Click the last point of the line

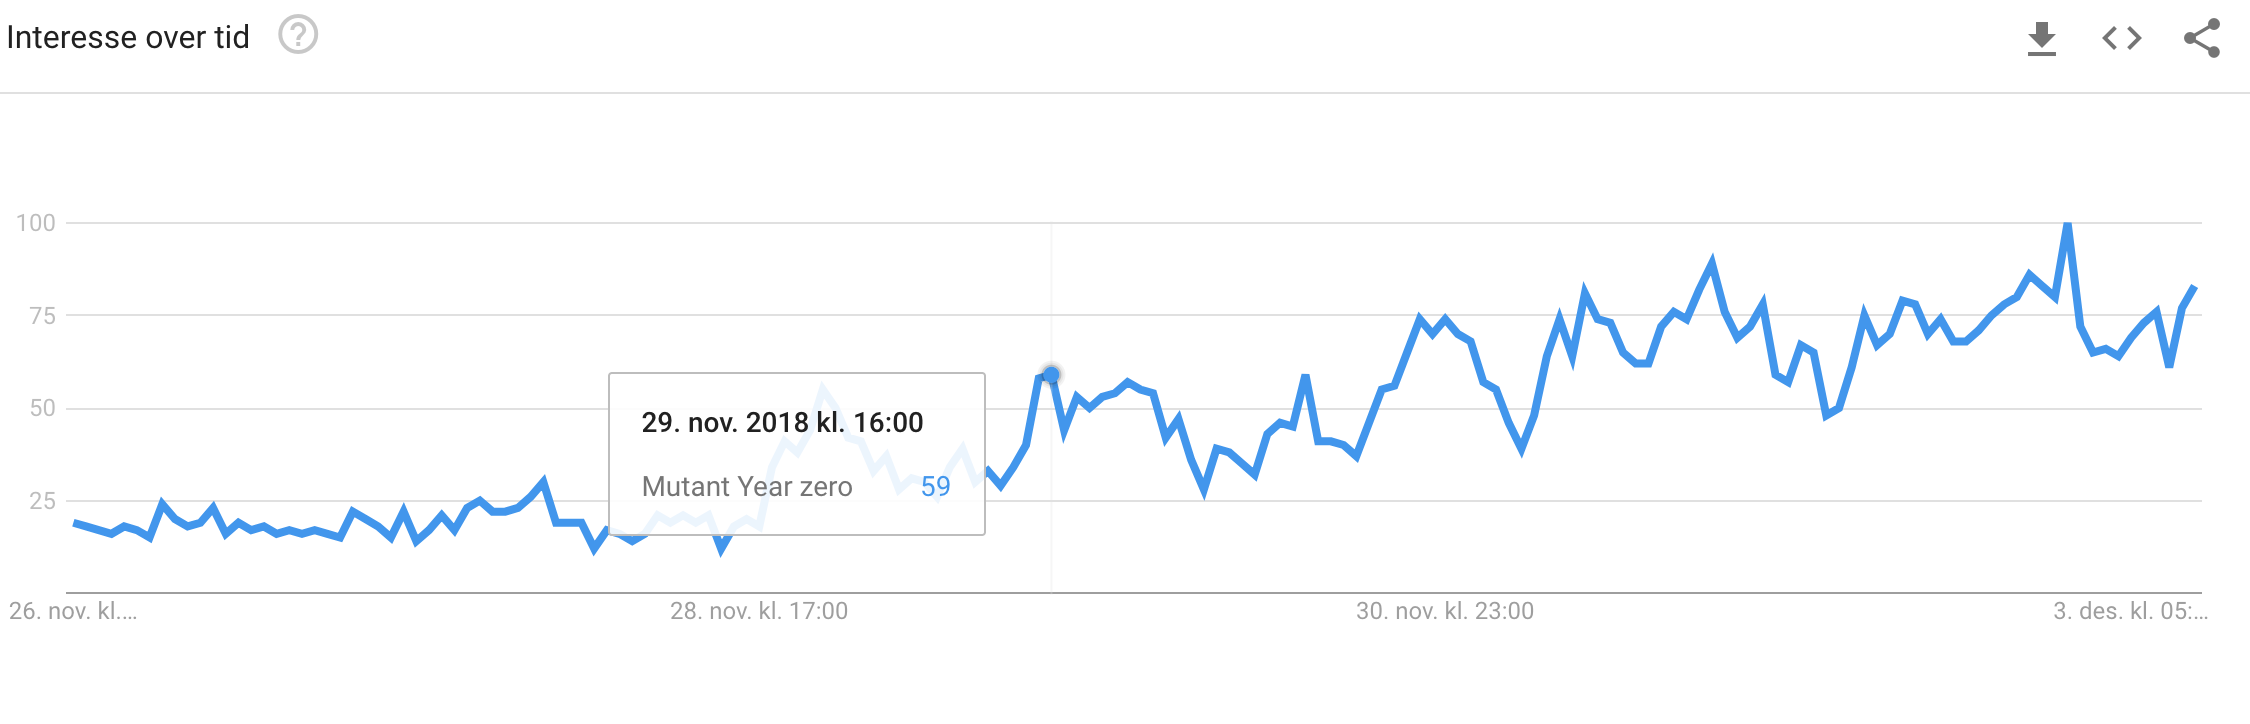2194,288
